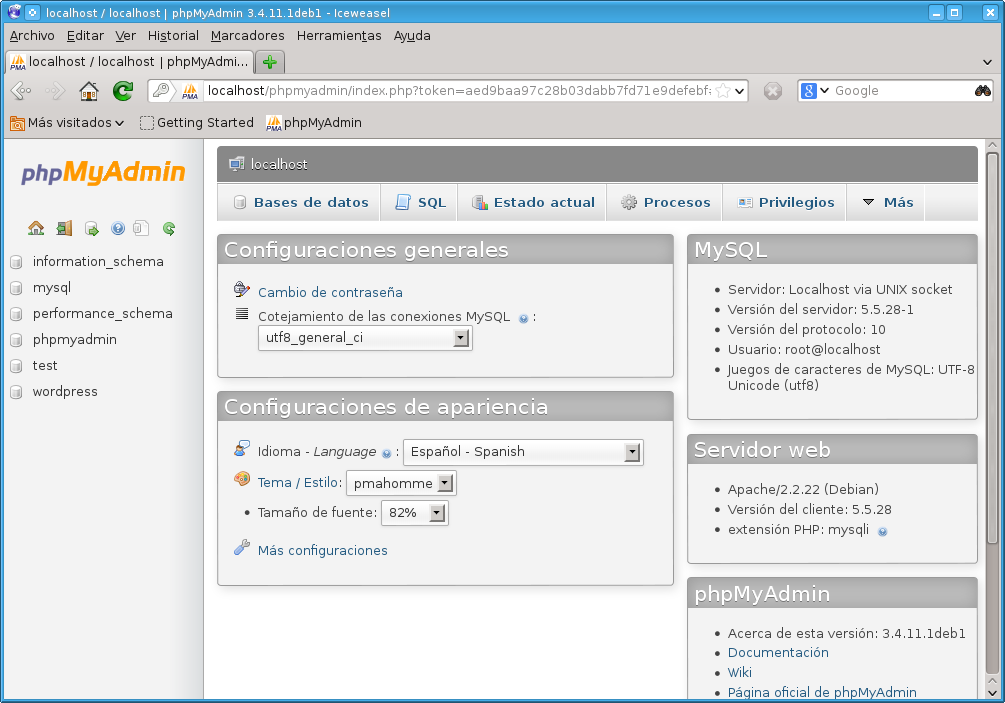Image resolution: width=1005 pixels, height=703 pixels.
Task: Click the info icon after extensión PHP: mysqli
Action: pyautogui.click(x=883, y=531)
